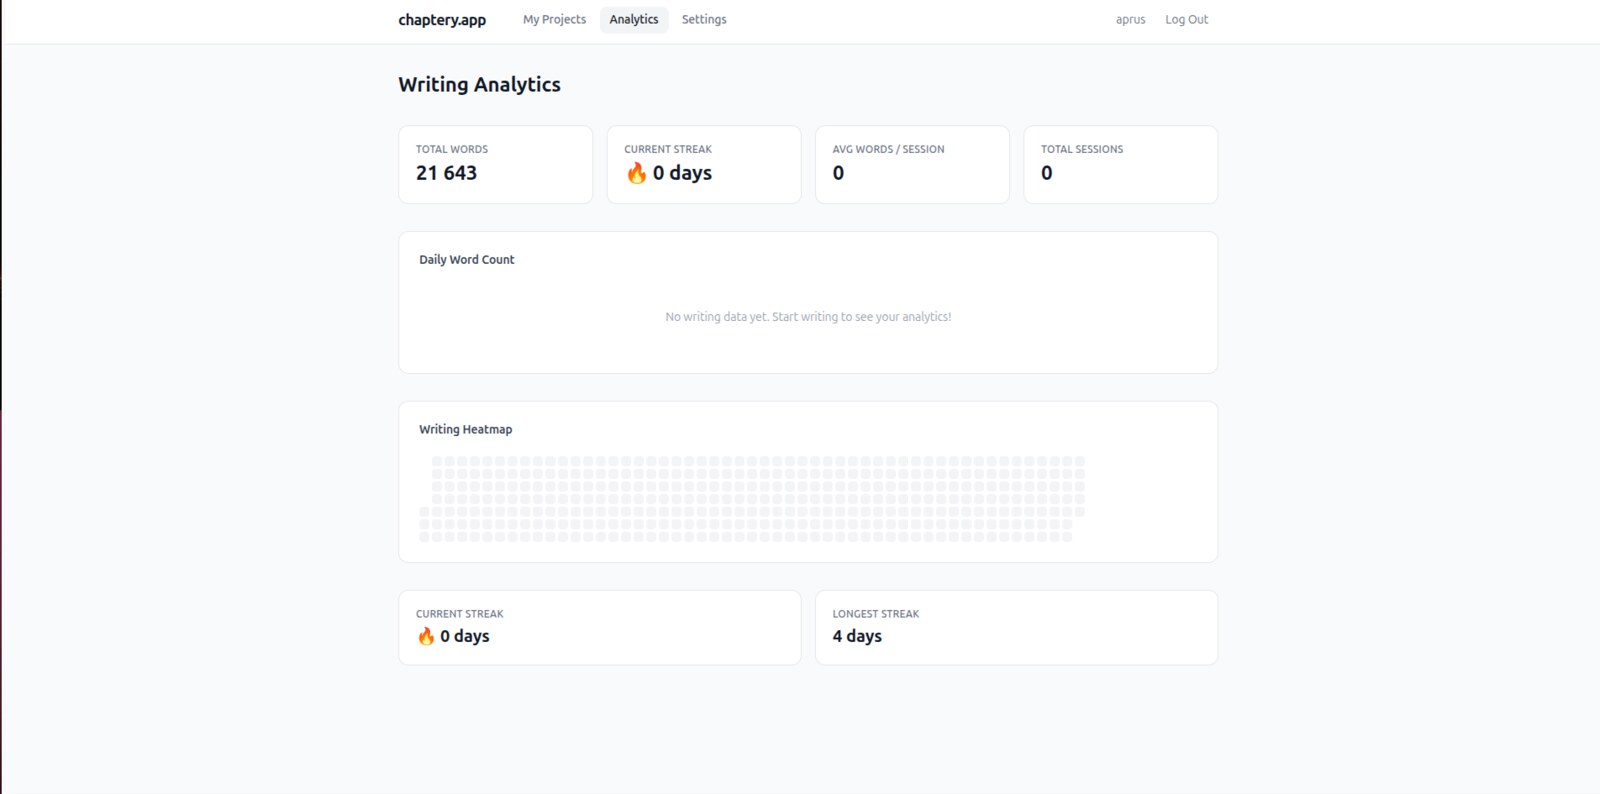Click the 'No writing data yet' message
Image resolution: width=1600 pixels, height=794 pixels.
[x=808, y=317]
